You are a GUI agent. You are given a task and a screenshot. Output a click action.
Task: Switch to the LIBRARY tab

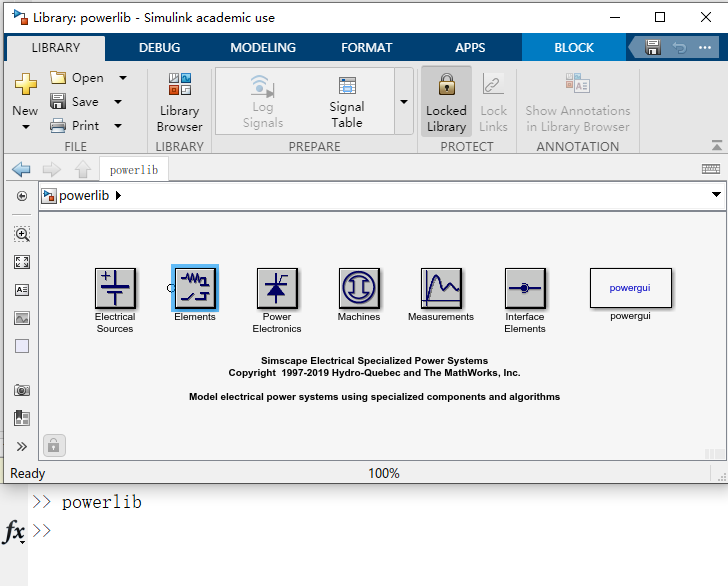(56, 47)
